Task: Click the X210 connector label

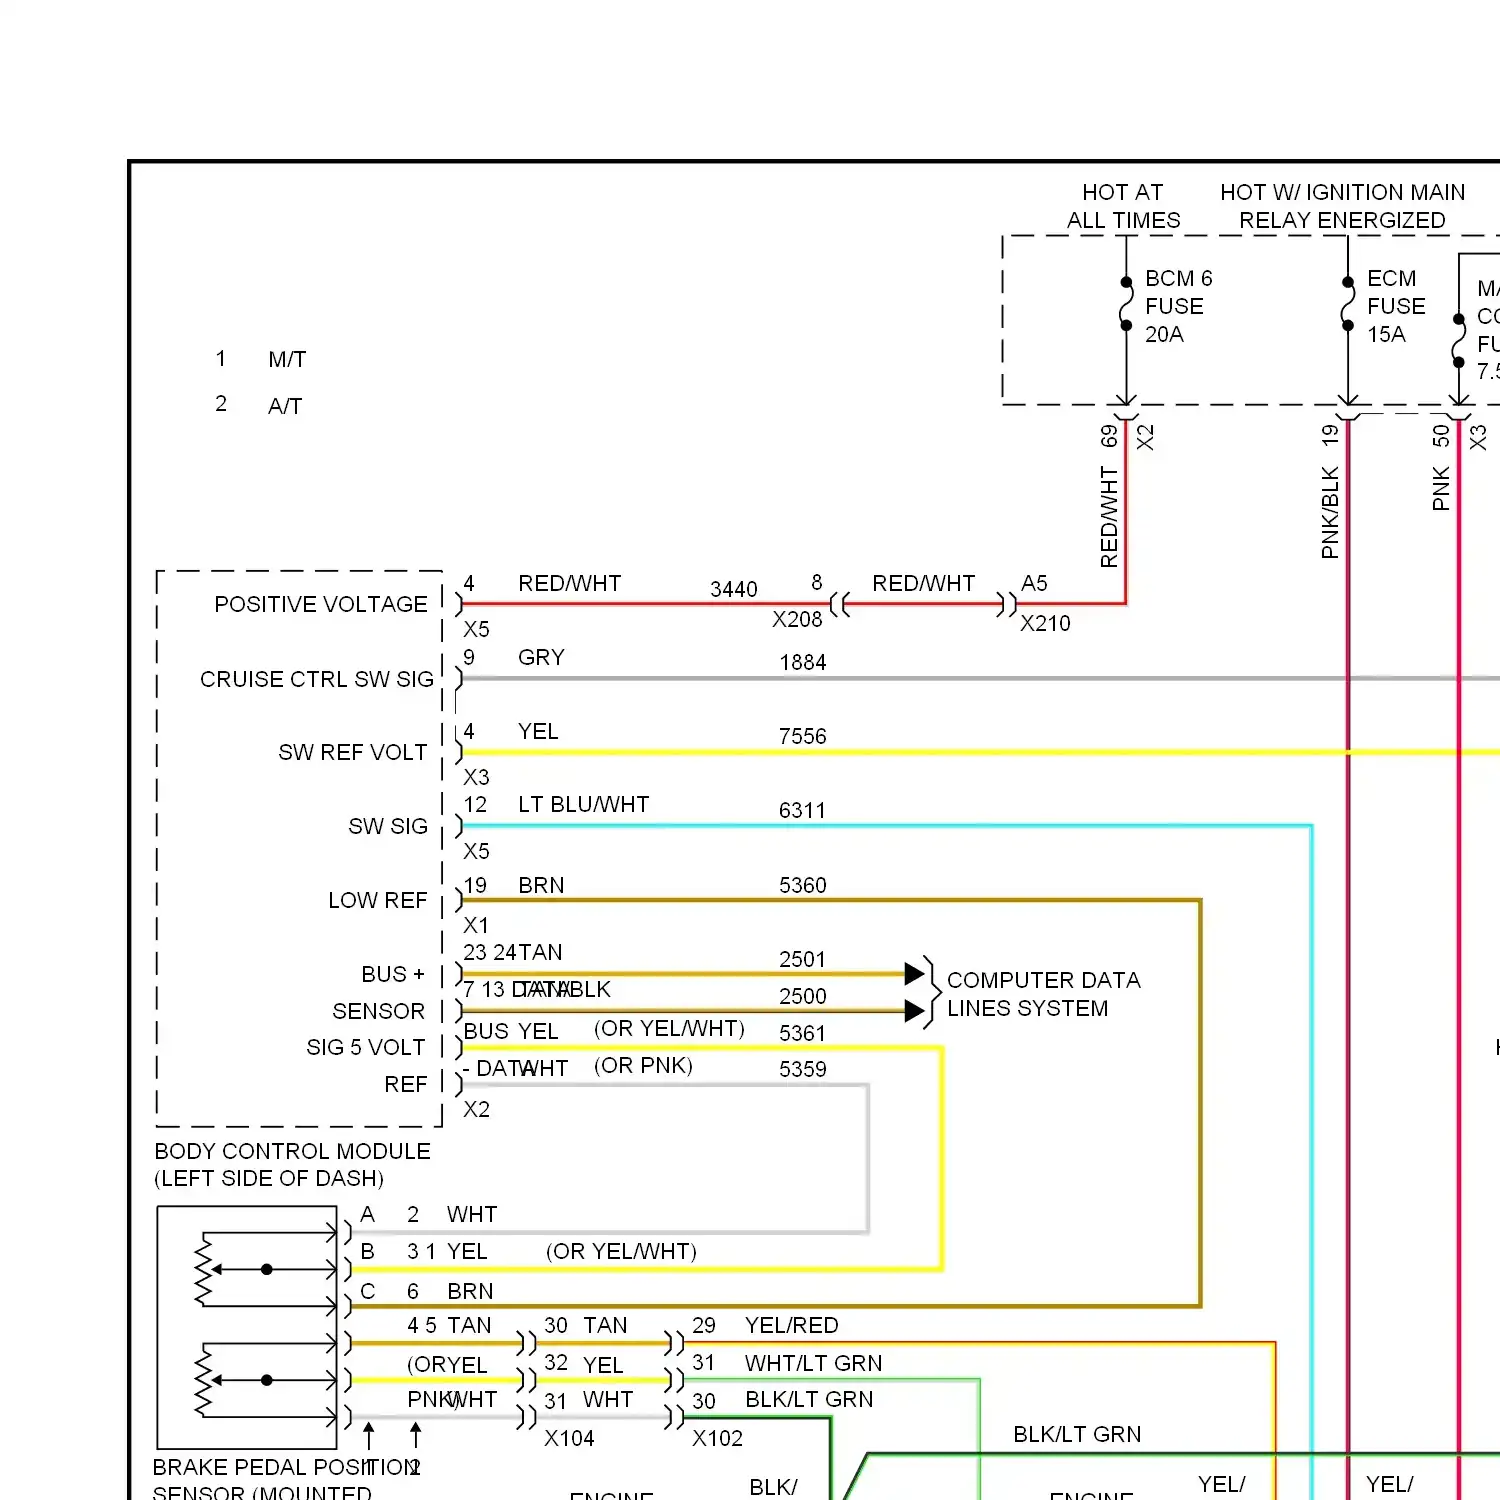Action: (1045, 623)
